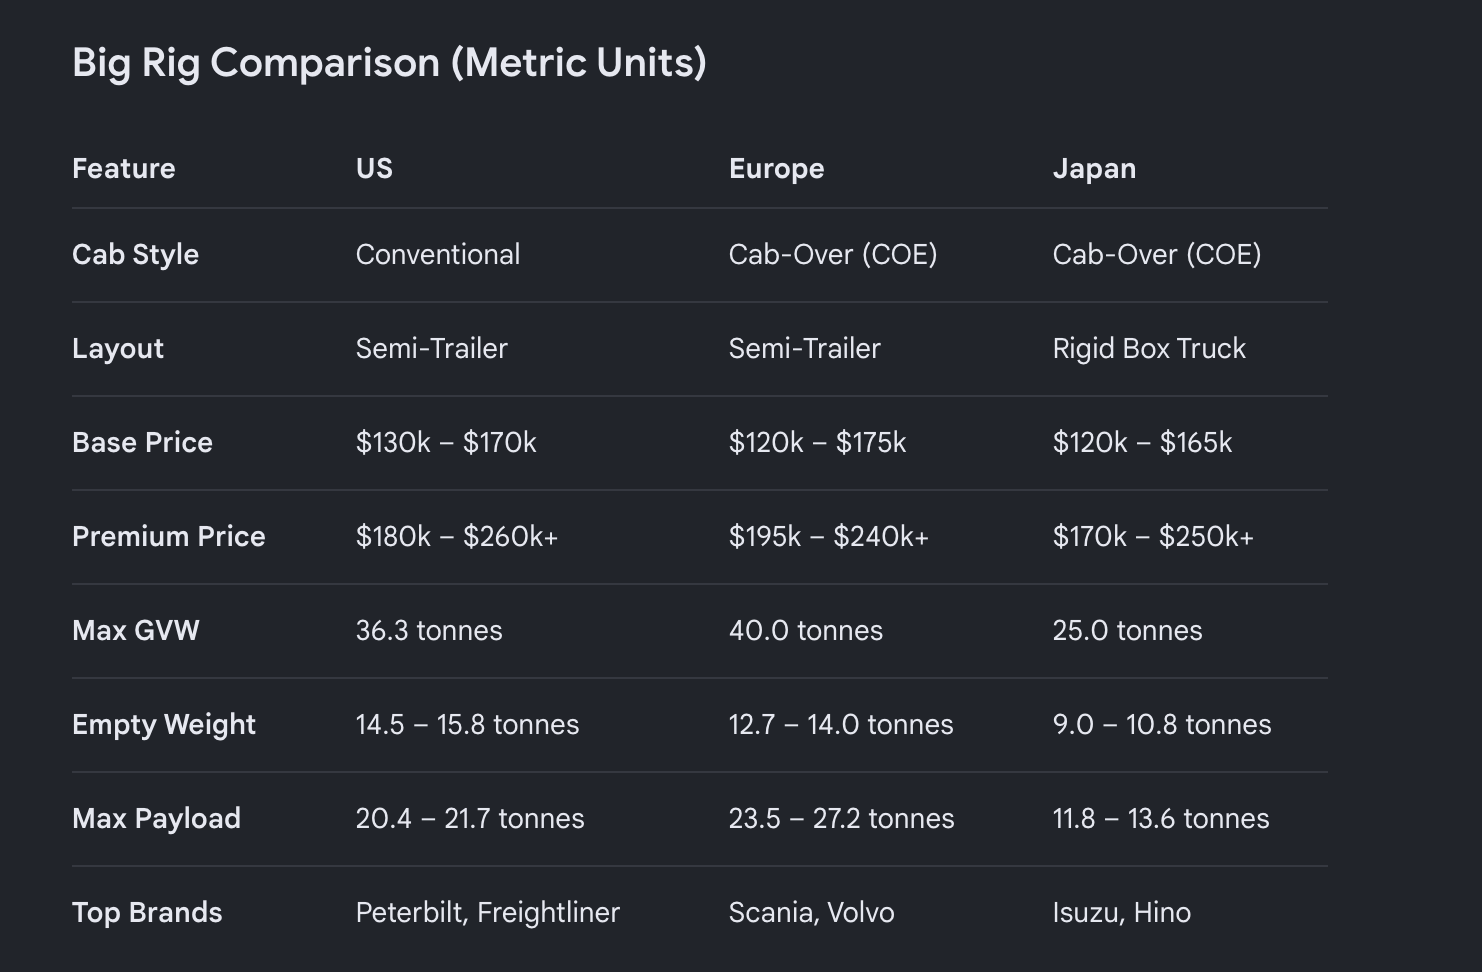This screenshot has width=1482, height=972.
Task: Click the '$130k – $170k' US base price
Action: (446, 442)
